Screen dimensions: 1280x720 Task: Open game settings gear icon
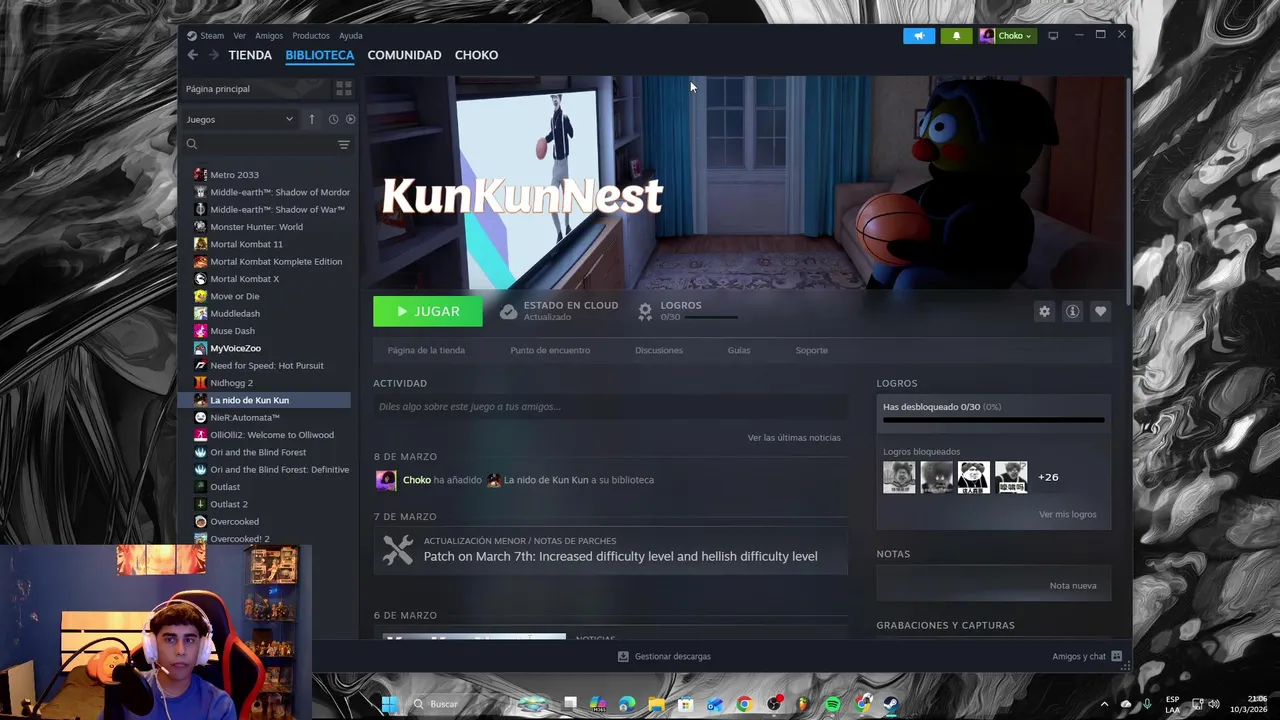(1044, 311)
